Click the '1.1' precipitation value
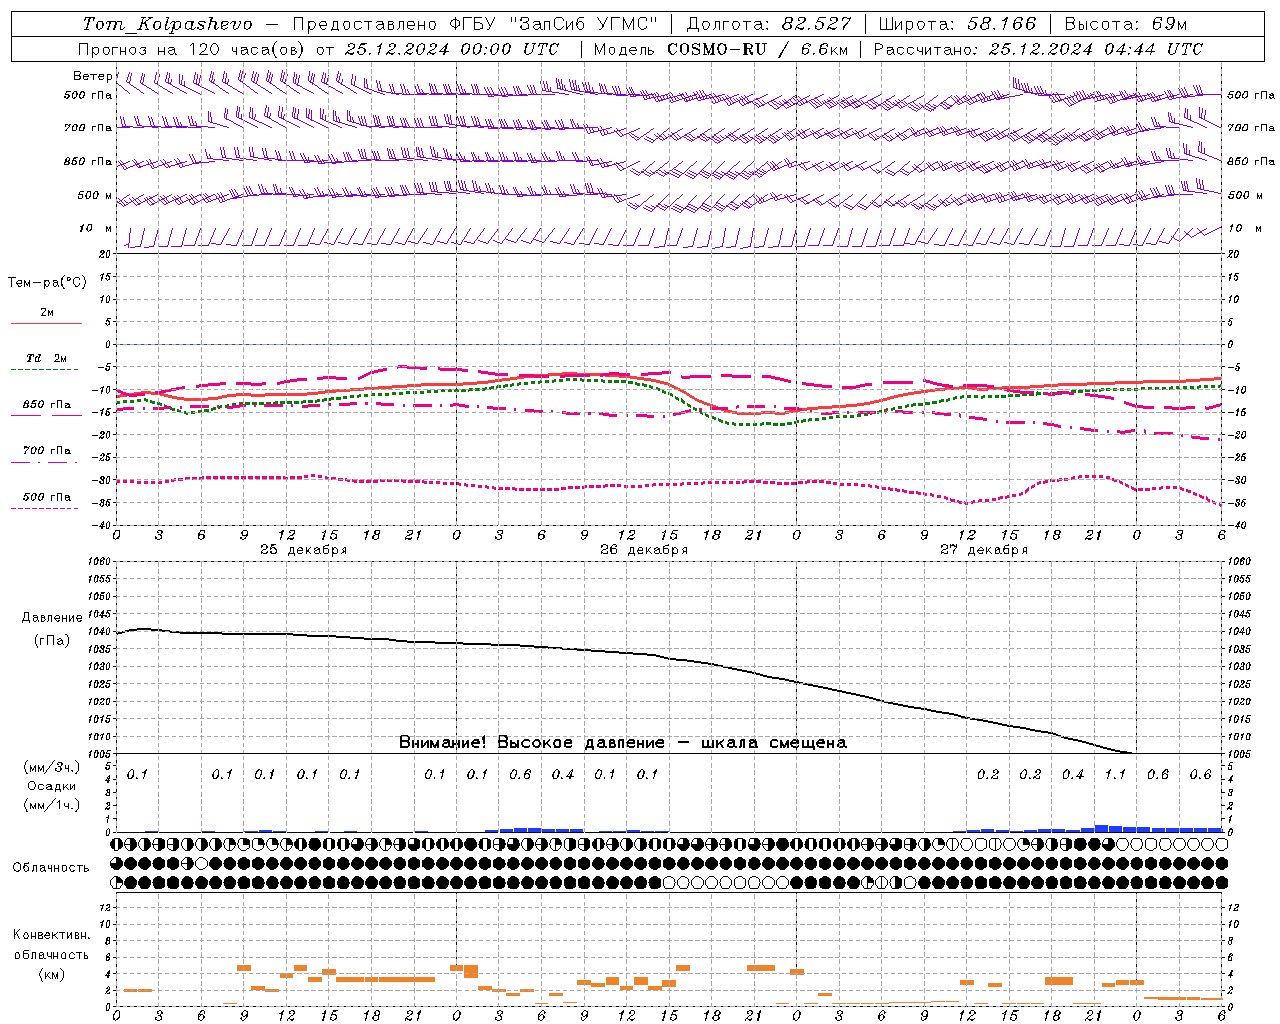This screenshot has width=1280, height=1024. [1115, 774]
